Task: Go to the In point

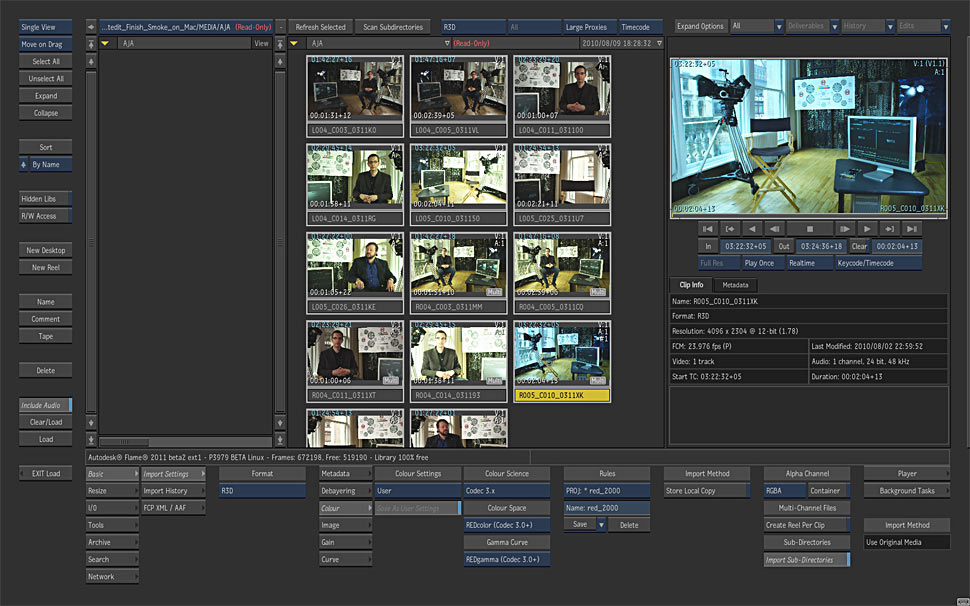Action: [730, 229]
